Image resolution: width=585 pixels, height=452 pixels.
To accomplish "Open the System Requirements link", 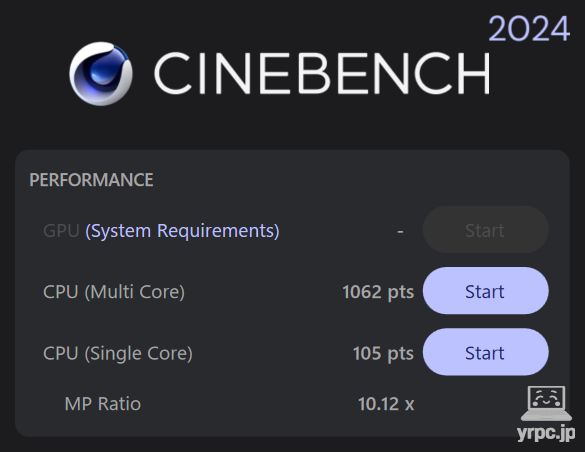I will click(x=182, y=231).
